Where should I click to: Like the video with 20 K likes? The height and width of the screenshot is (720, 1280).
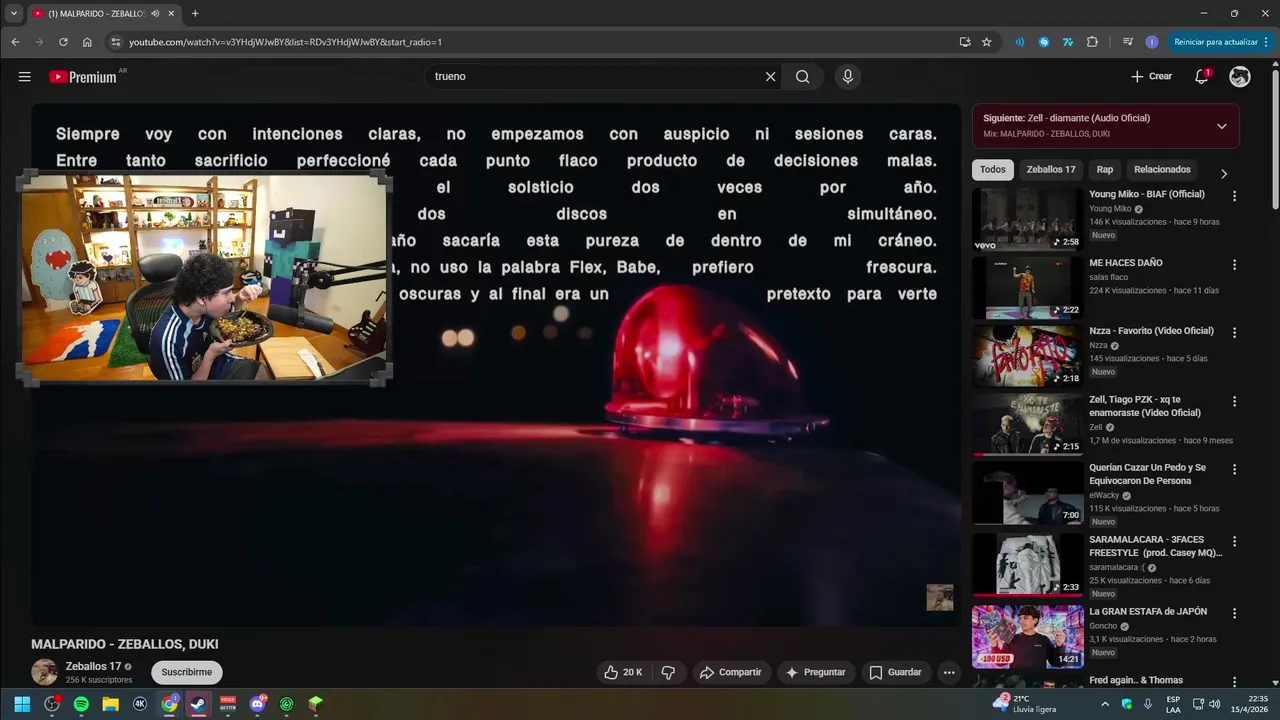(x=623, y=672)
